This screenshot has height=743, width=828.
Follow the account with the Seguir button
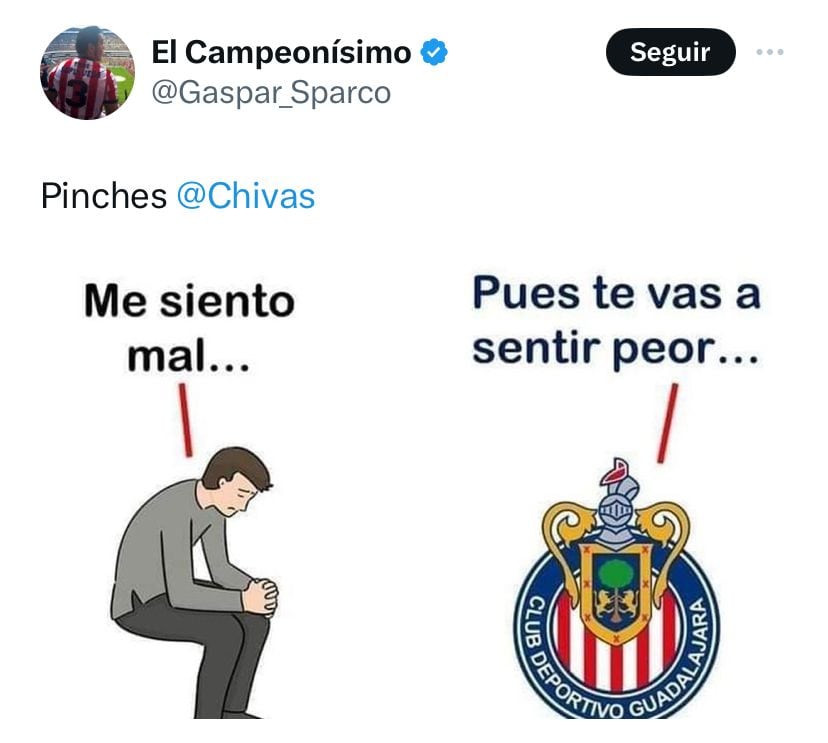coord(671,52)
